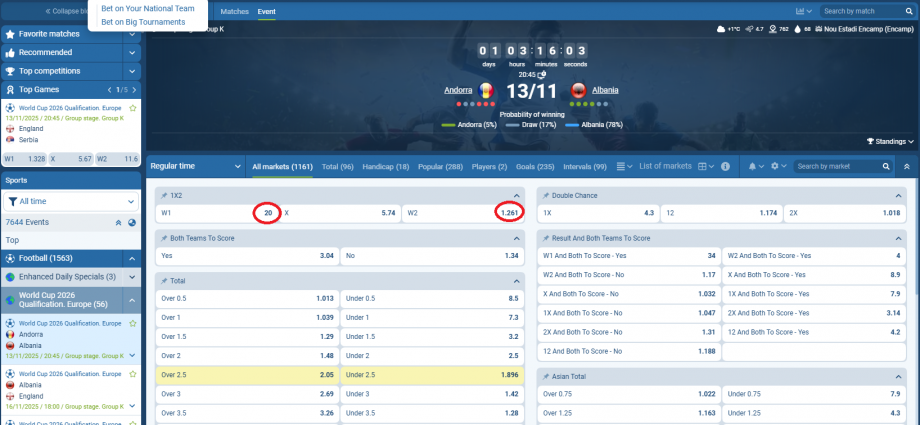The image size is (920, 425).
Task: Click in the Search by match field
Action: pyautogui.click(x=861, y=11)
